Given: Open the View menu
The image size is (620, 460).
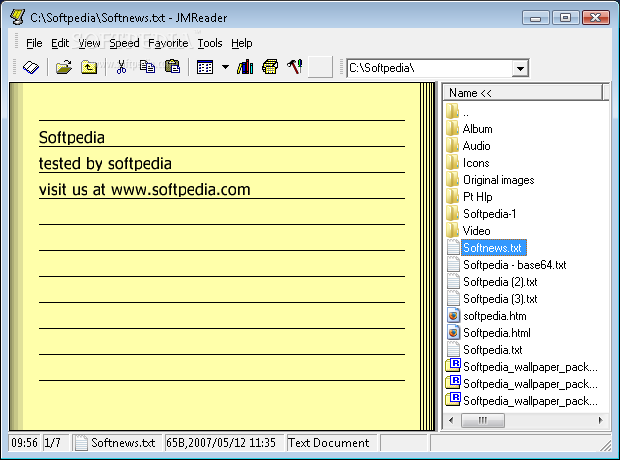Looking at the screenshot, I should pos(89,43).
